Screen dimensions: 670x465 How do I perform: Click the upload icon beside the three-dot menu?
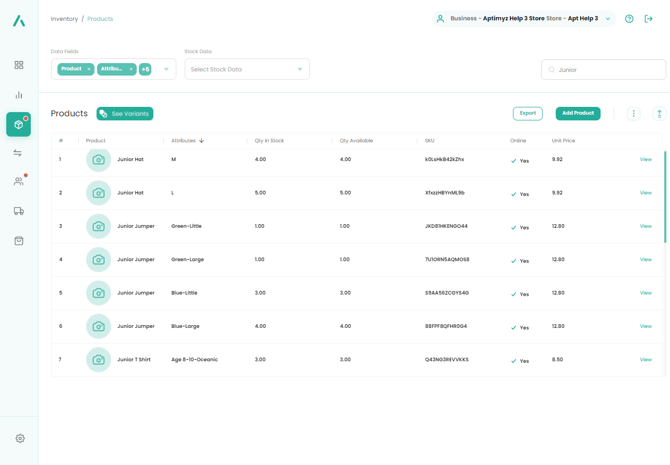coord(659,114)
